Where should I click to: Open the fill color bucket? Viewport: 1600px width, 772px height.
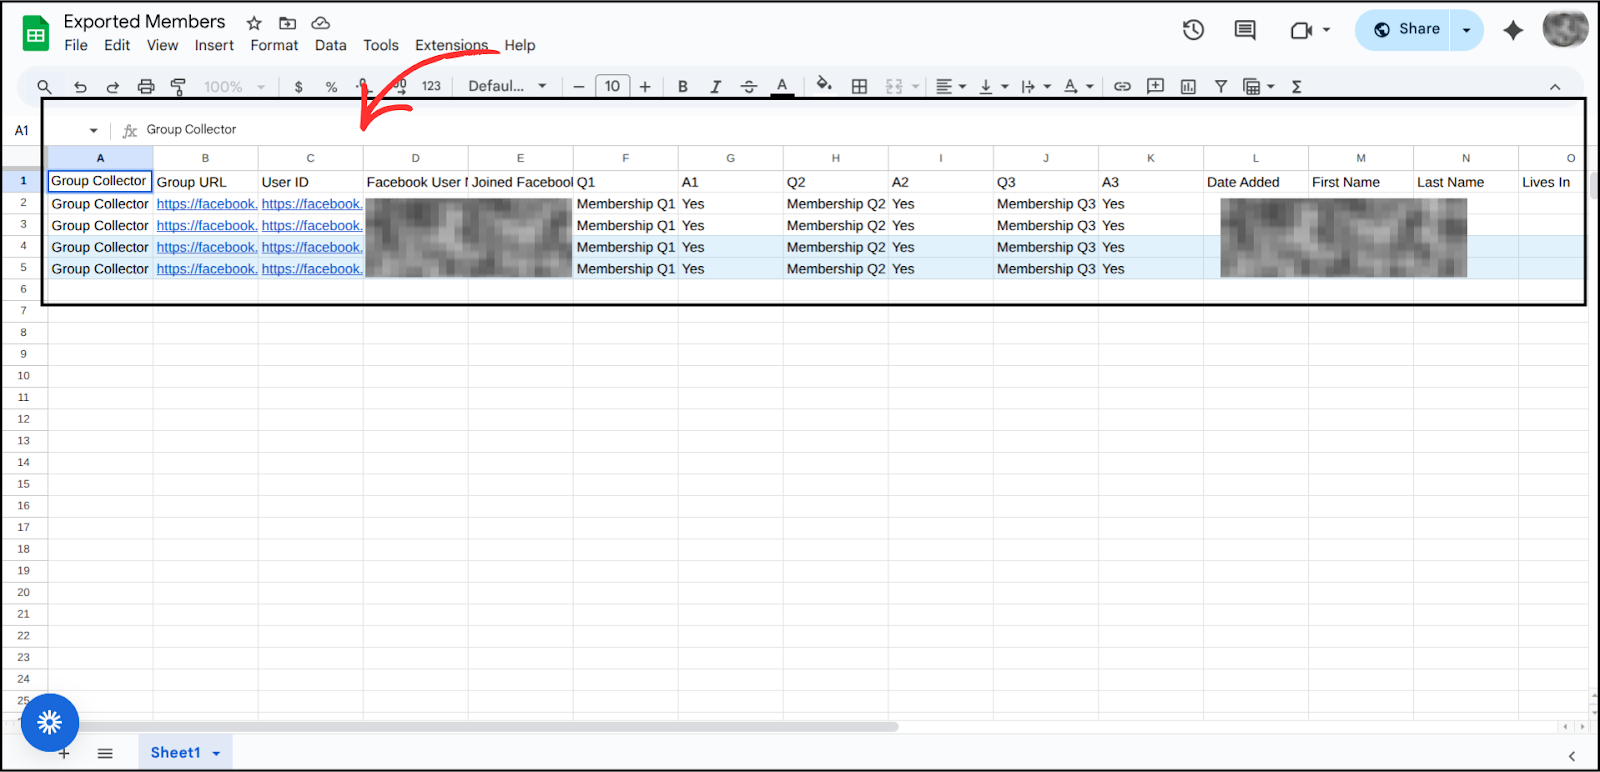tap(824, 85)
